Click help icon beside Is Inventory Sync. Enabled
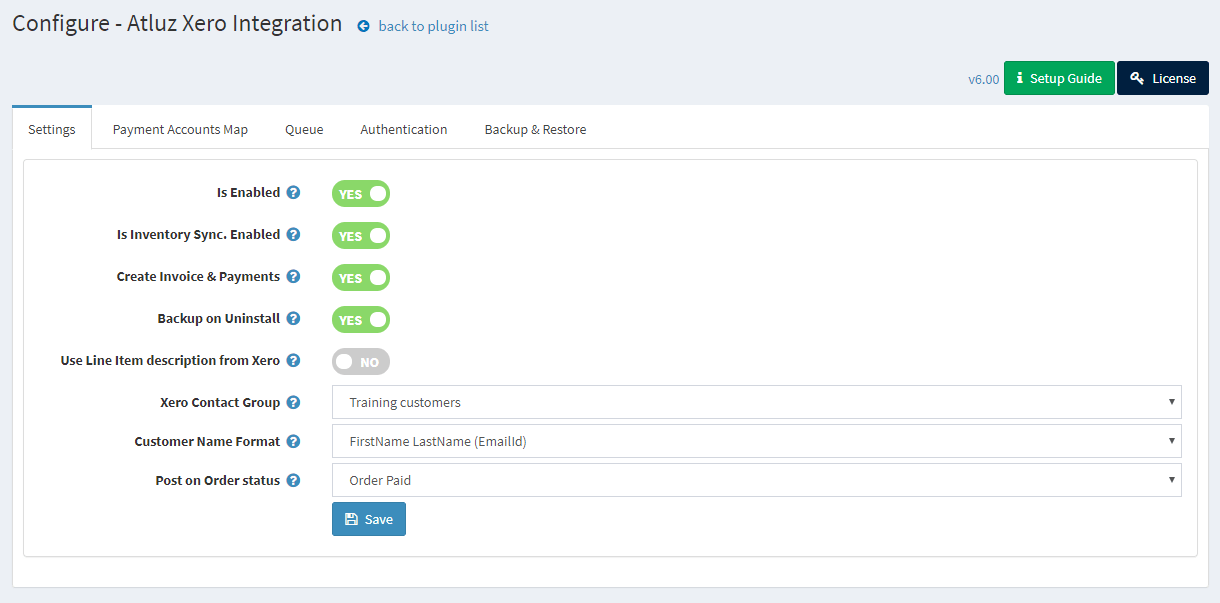This screenshot has width=1220, height=603. click(x=293, y=235)
